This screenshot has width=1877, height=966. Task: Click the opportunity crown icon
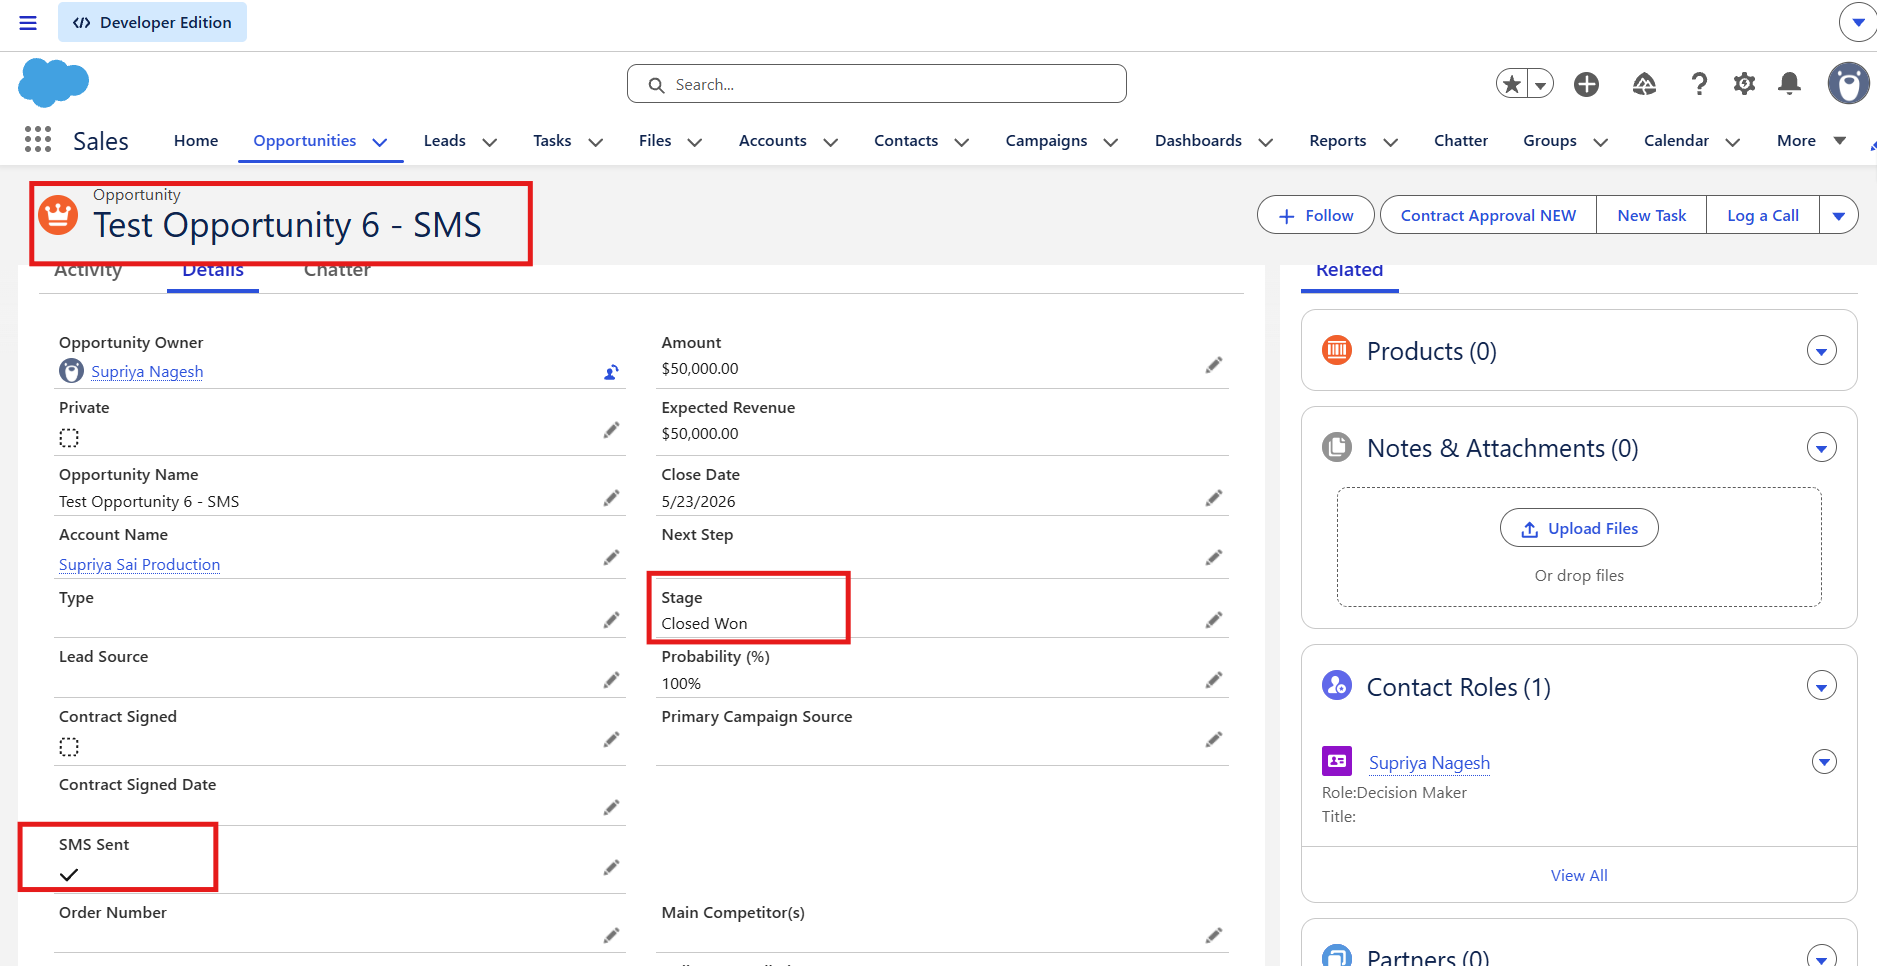click(x=58, y=215)
